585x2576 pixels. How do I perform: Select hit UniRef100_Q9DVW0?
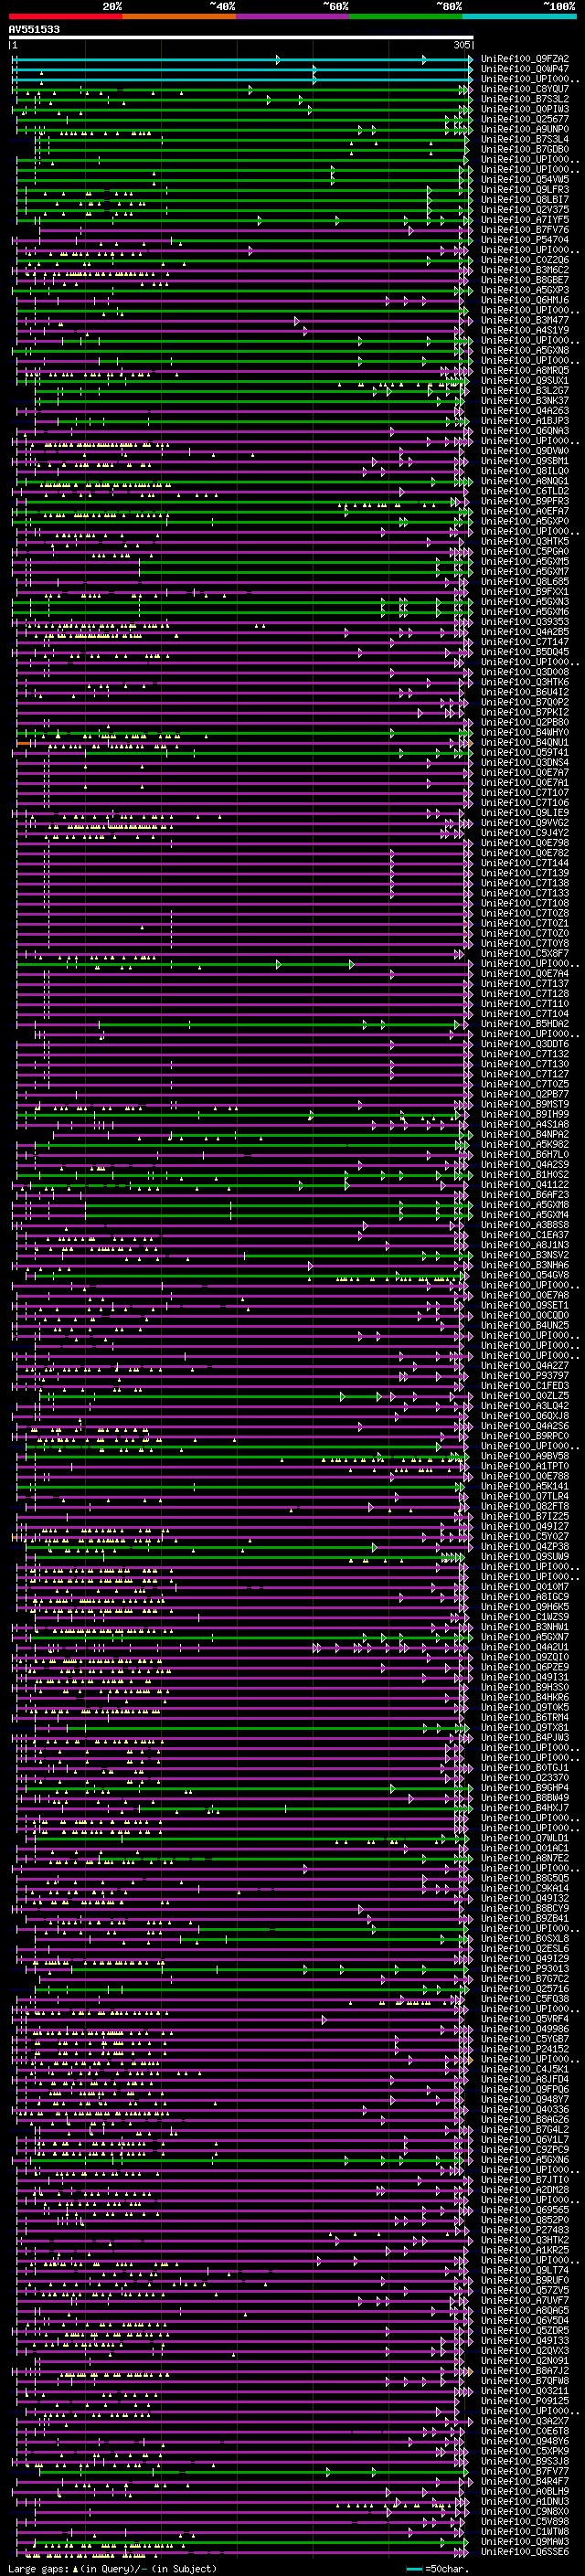(525, 451)
